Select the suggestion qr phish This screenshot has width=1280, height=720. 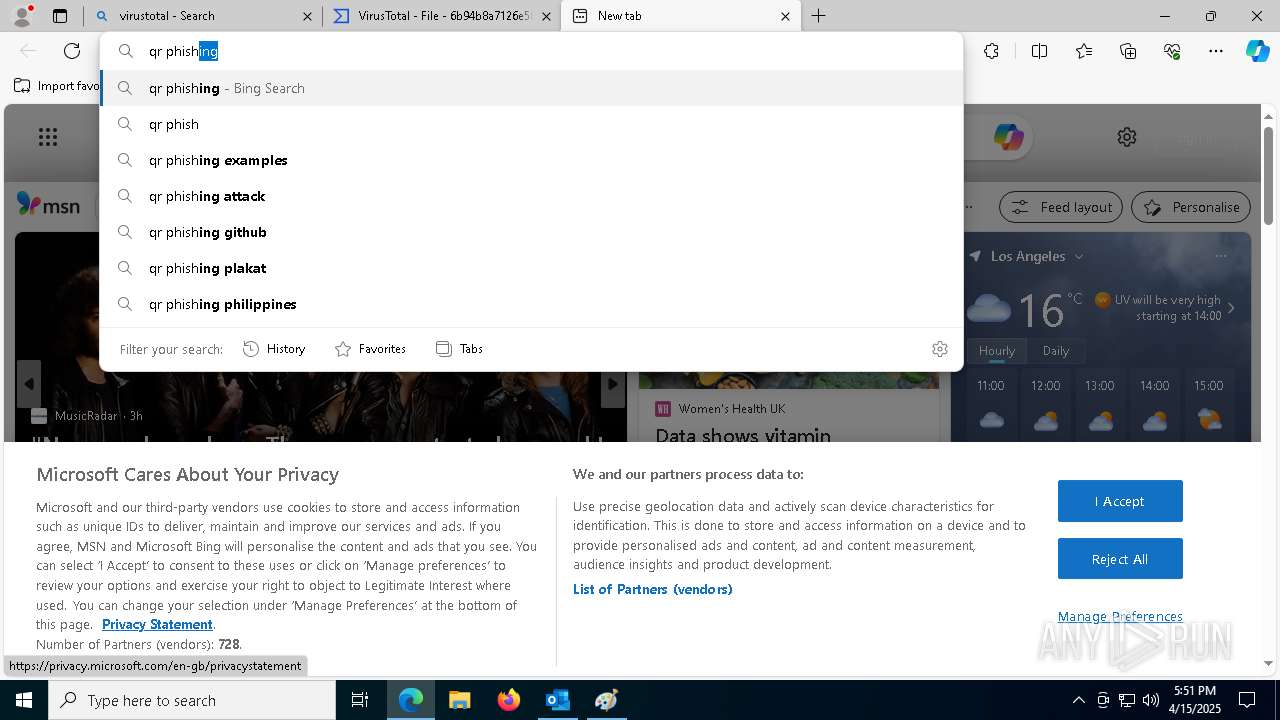(531, 124)
